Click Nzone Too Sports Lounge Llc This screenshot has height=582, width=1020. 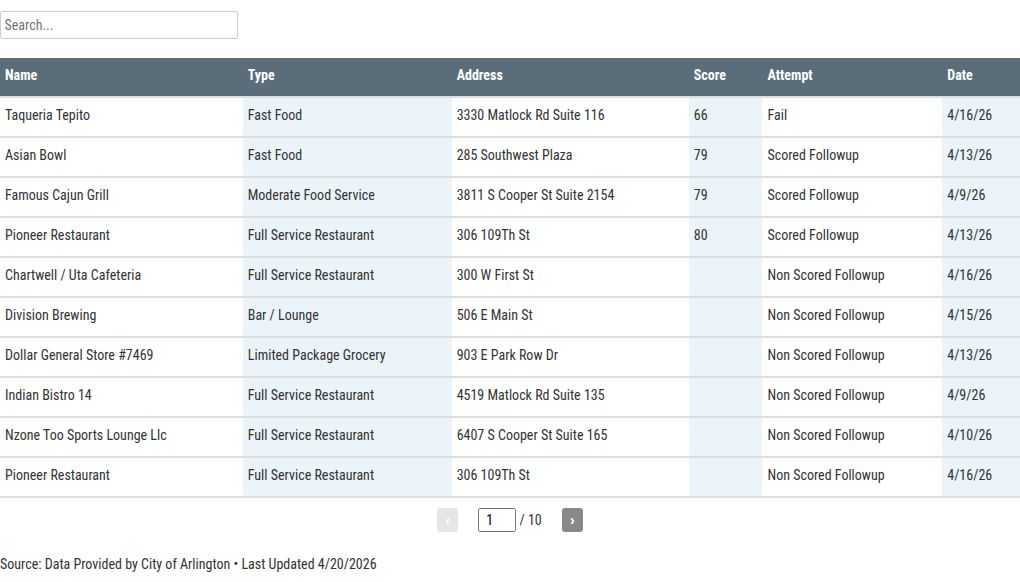click(86, 435)
